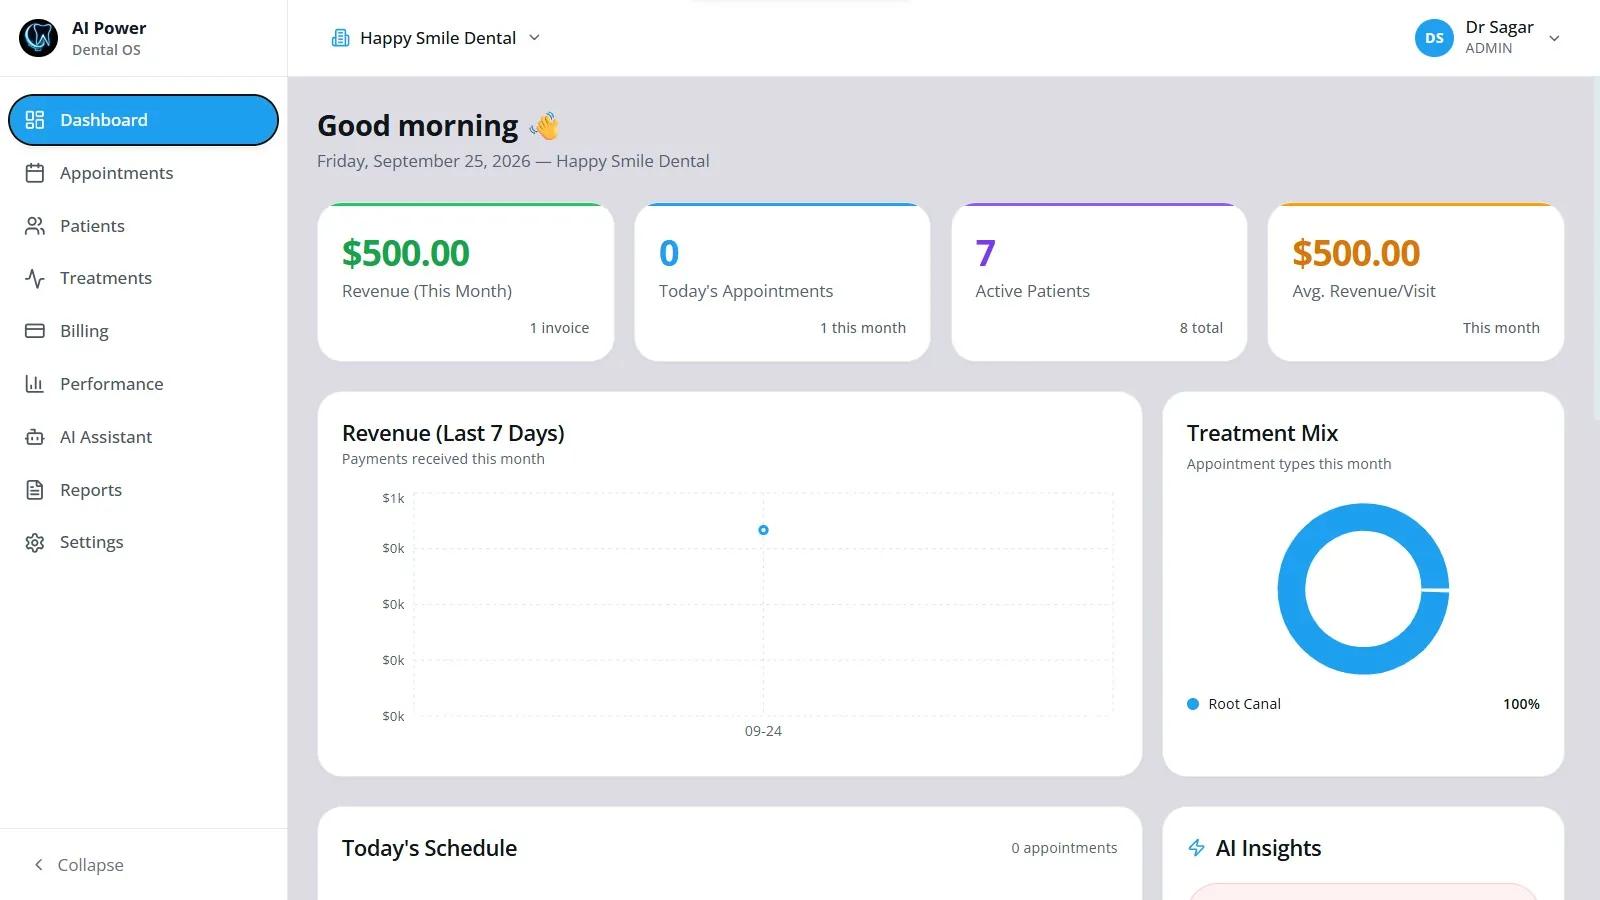Click the "0 appointments" label
The image size is (1600, 900).
pyautogui.click(x=1064, y=848)
